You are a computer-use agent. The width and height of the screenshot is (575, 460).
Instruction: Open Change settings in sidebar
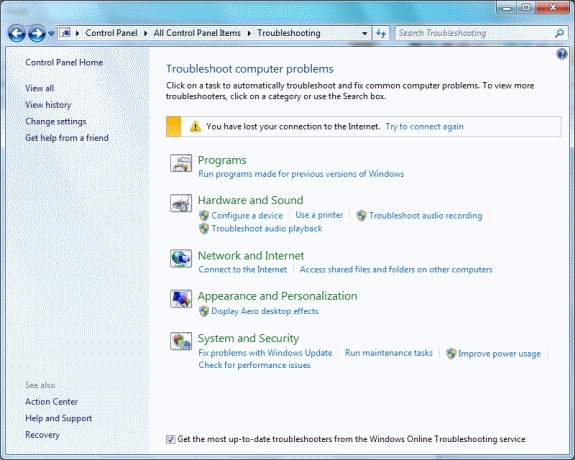pyautogui.click(x=56, y=121)
